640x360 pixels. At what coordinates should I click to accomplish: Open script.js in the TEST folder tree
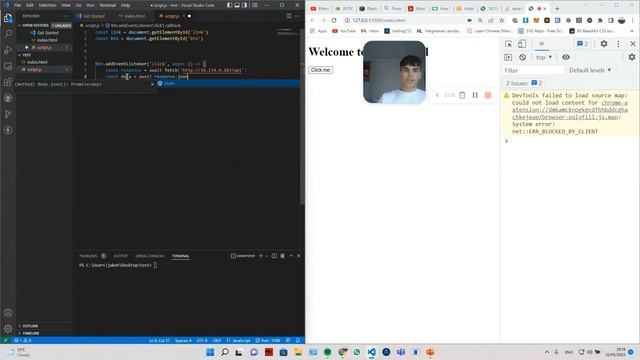[x=34, y=69]
